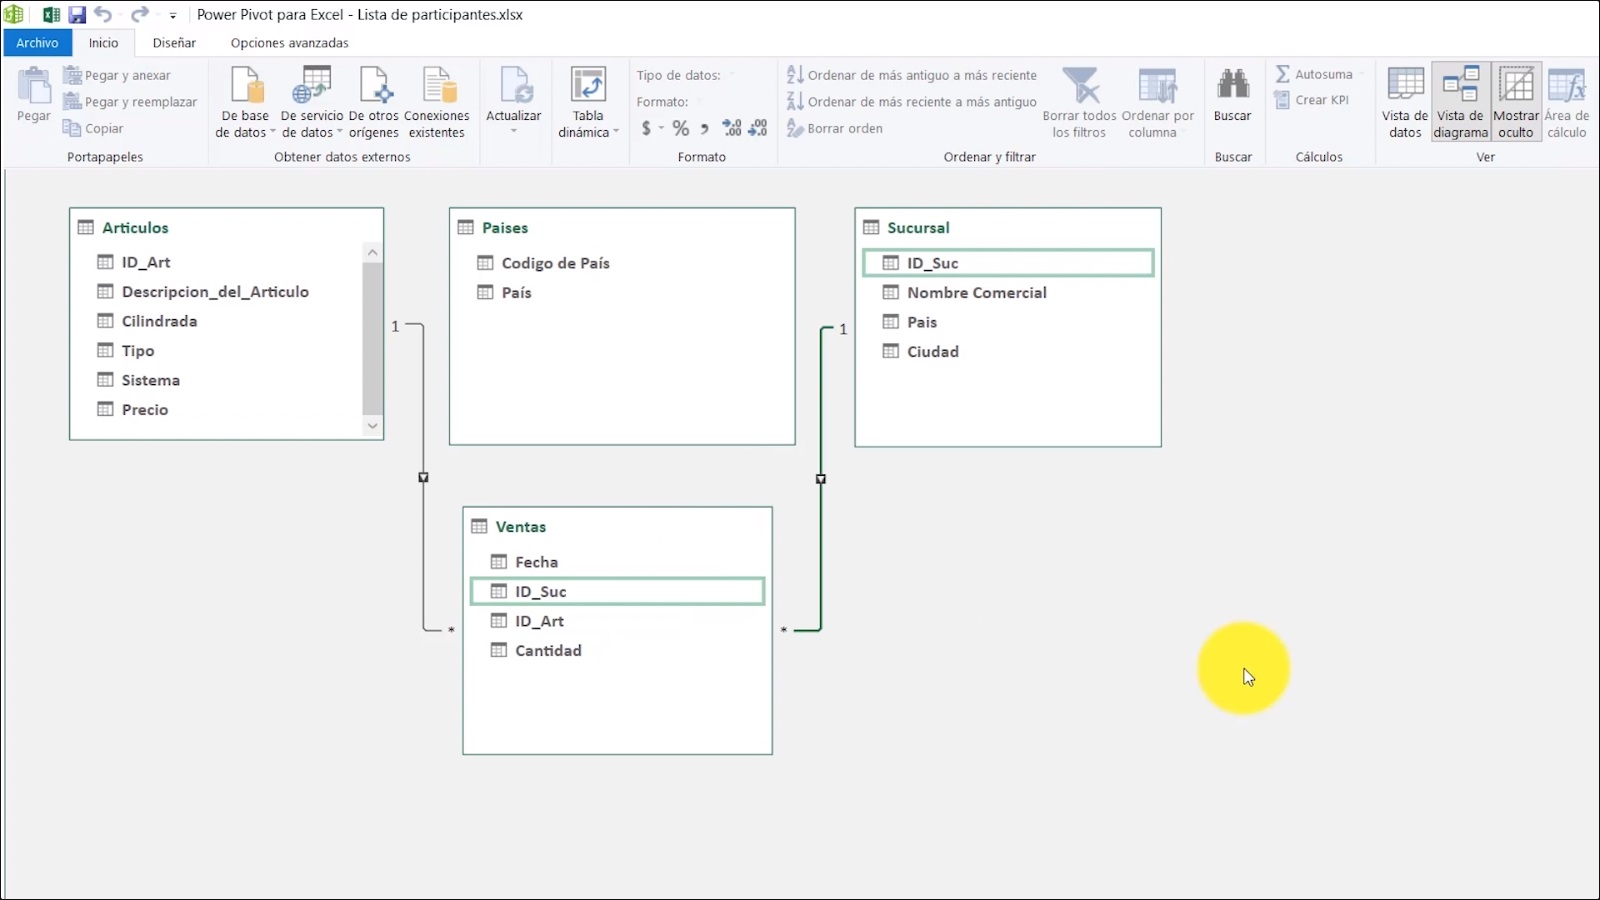Open the Tabla dinámica menu
The height and width of the screenshot is (900, 1600).
(588, 102)
